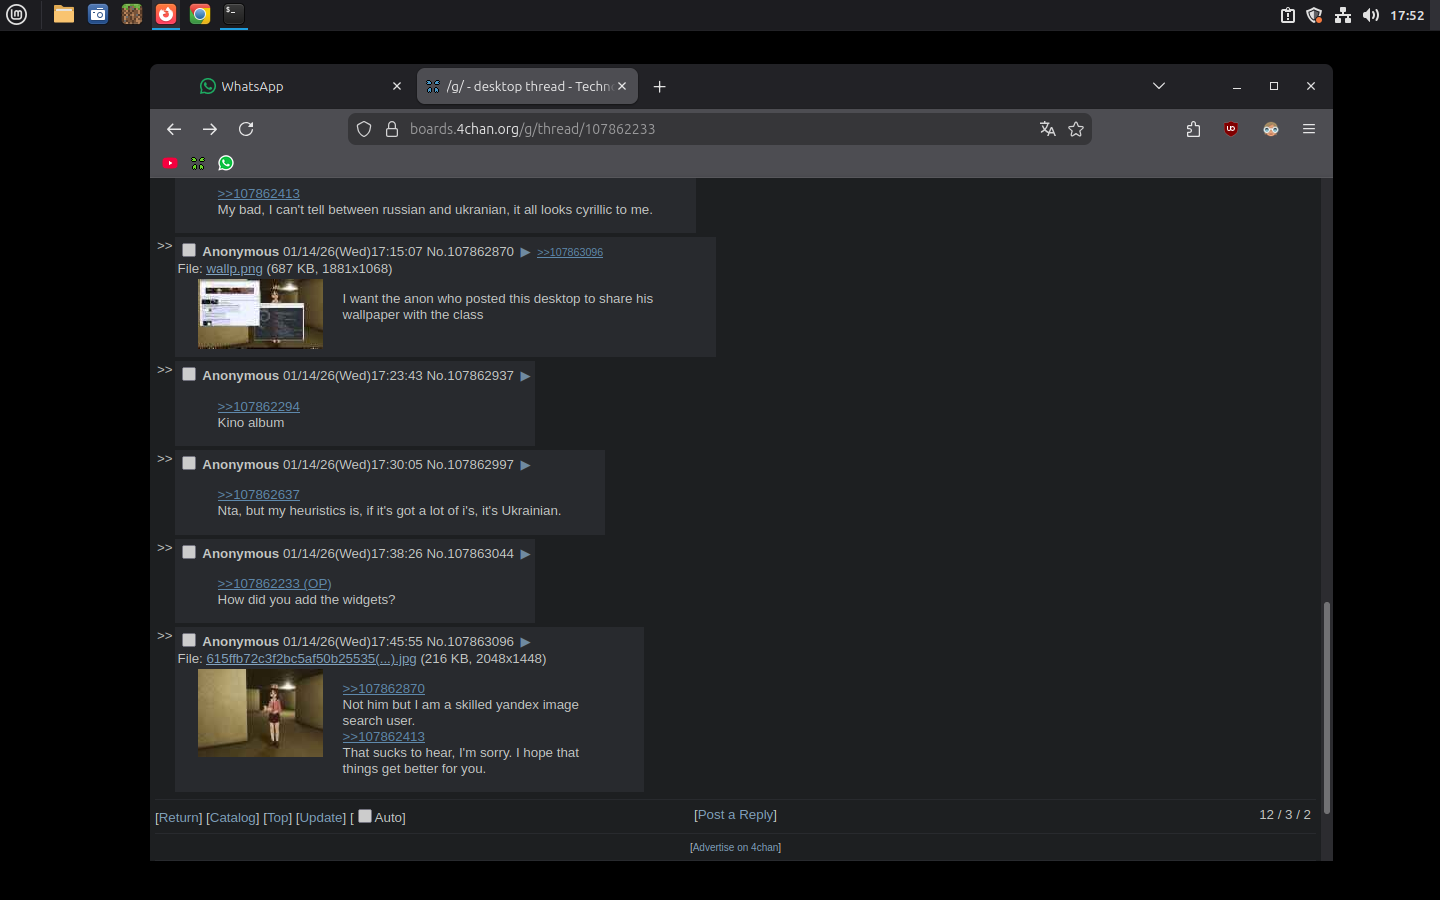
Task: Open the WhatsApp bookmark in bookmarks bar
Action: pyautogui.click(x=226, y=163)
